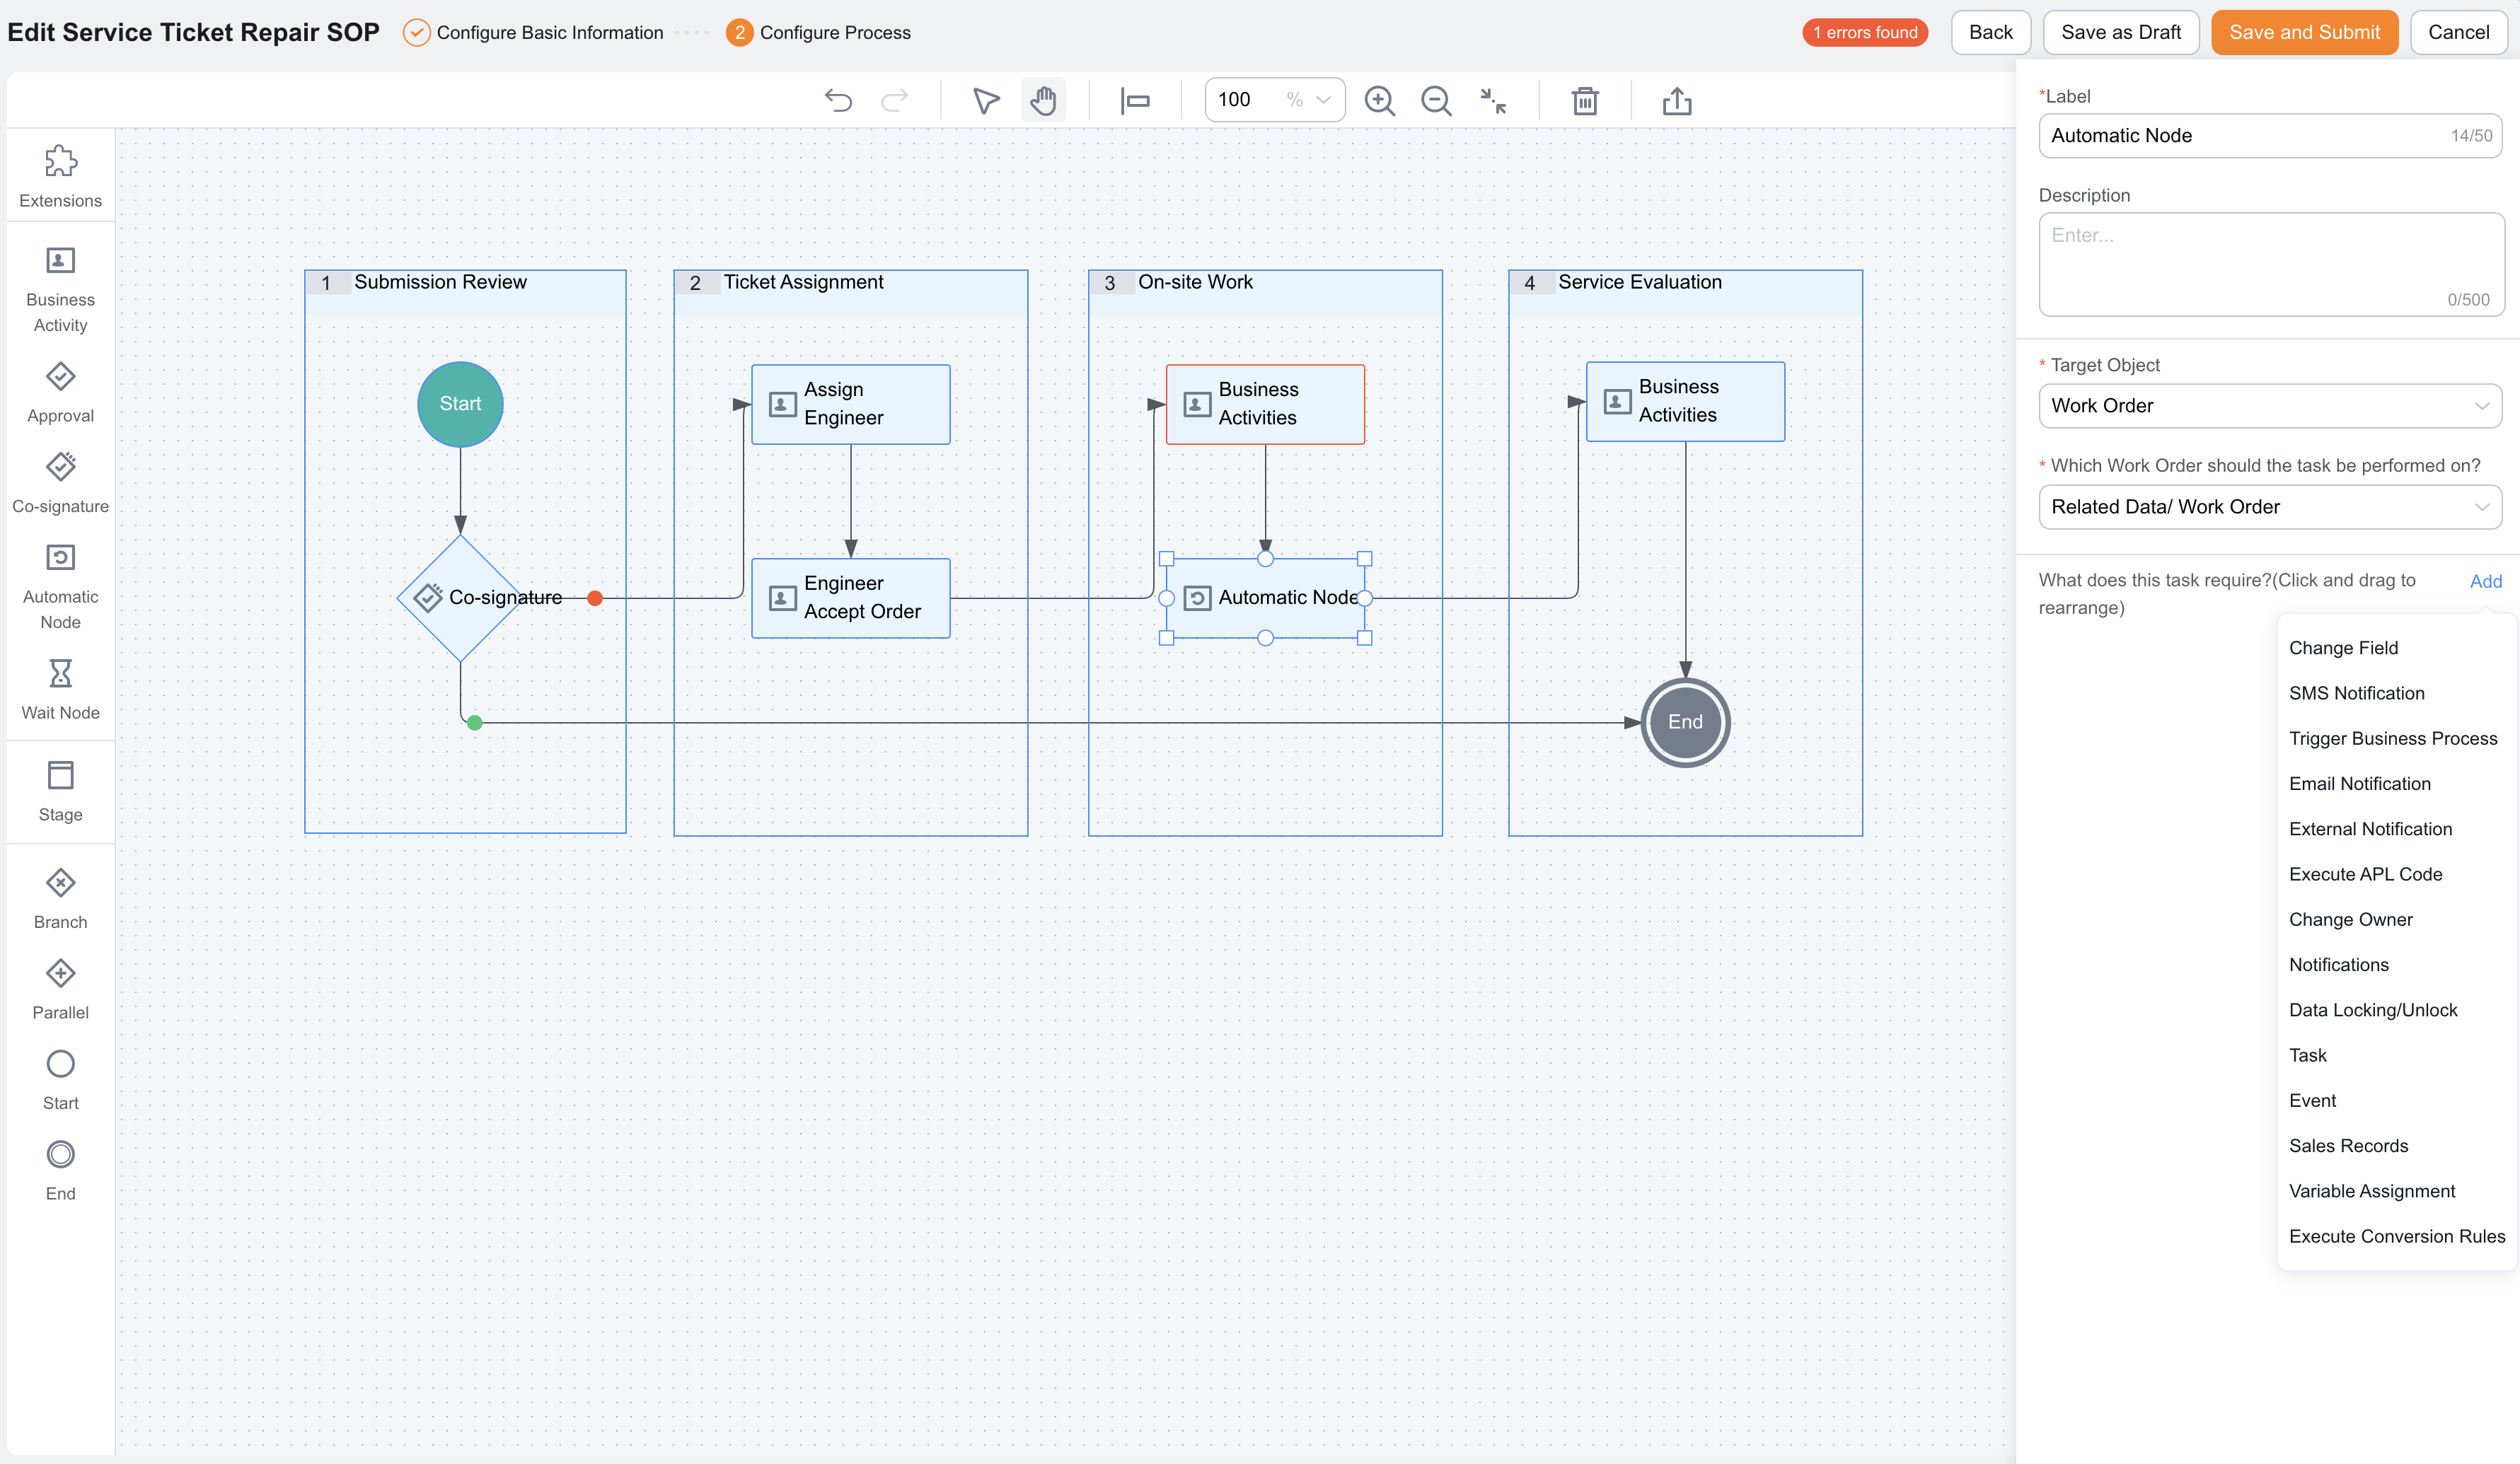2520x1464 pixels.
Task: Select the green Start circle on canvas
Action: (x=460, y=404)
